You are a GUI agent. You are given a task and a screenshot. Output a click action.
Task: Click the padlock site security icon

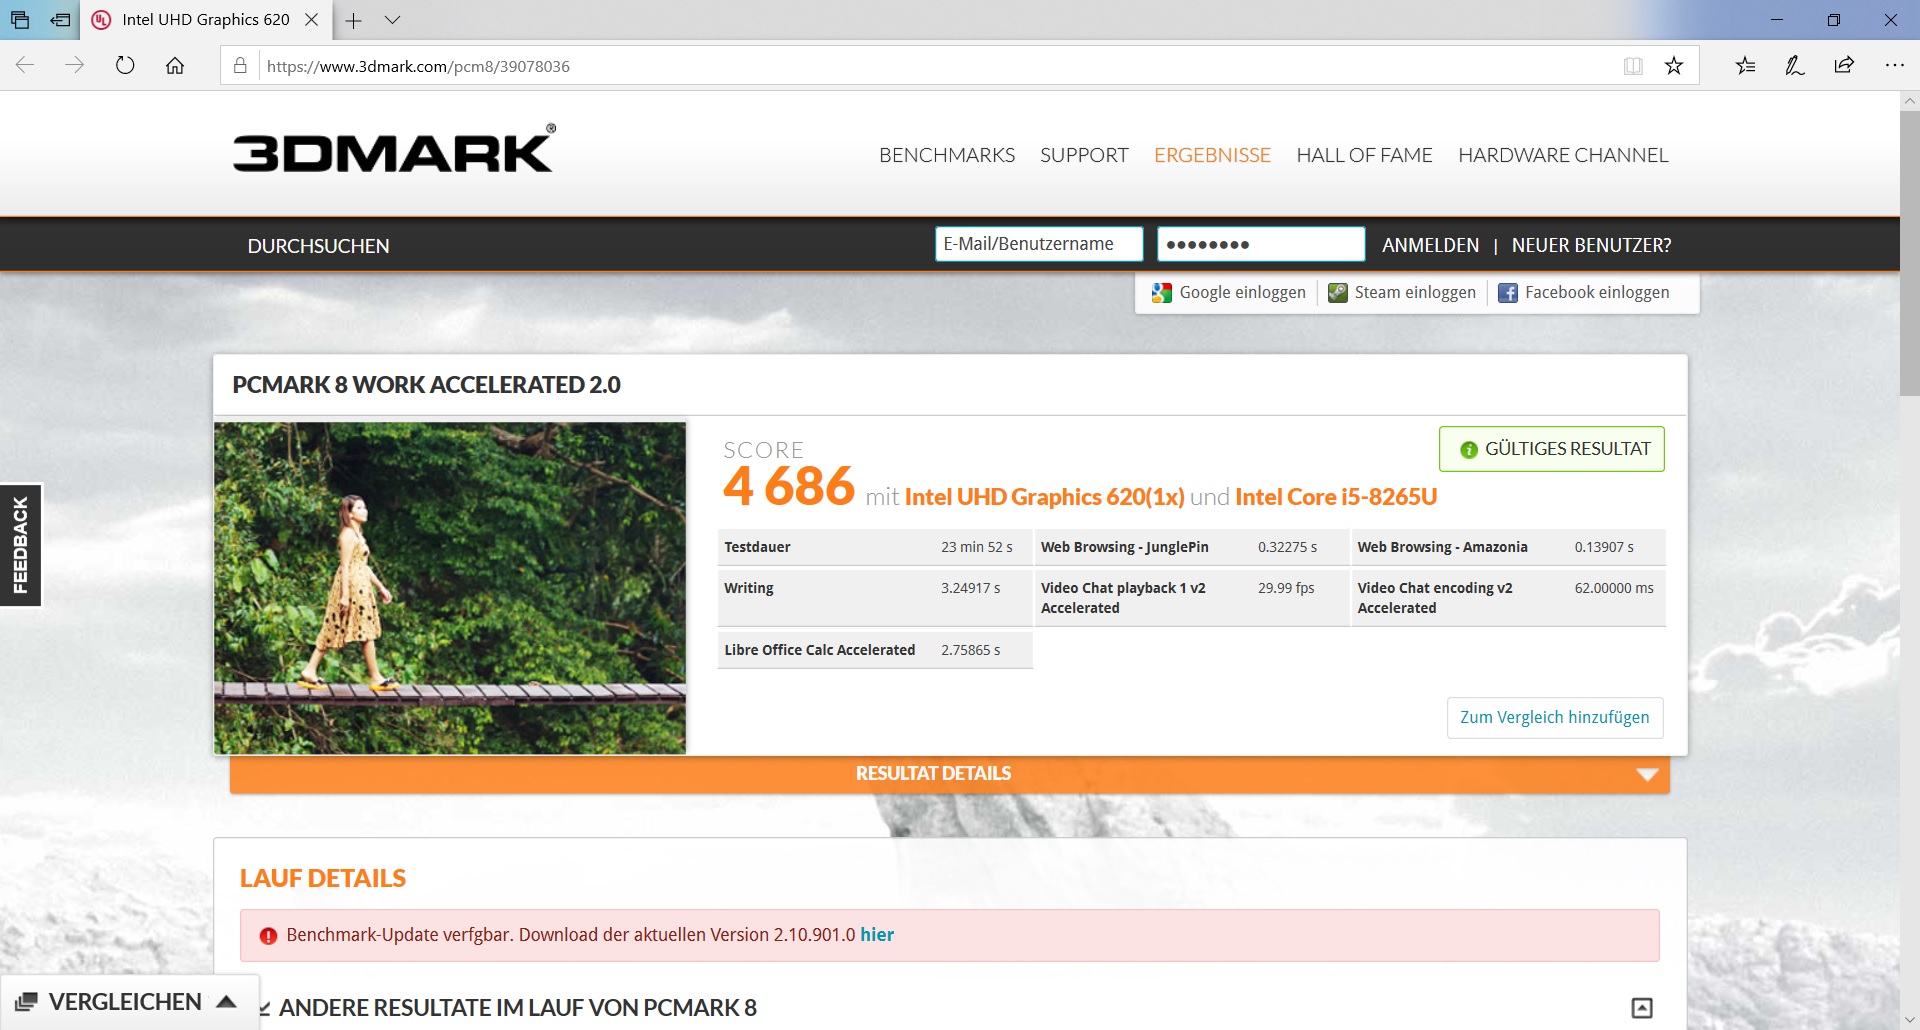(240, 66)
